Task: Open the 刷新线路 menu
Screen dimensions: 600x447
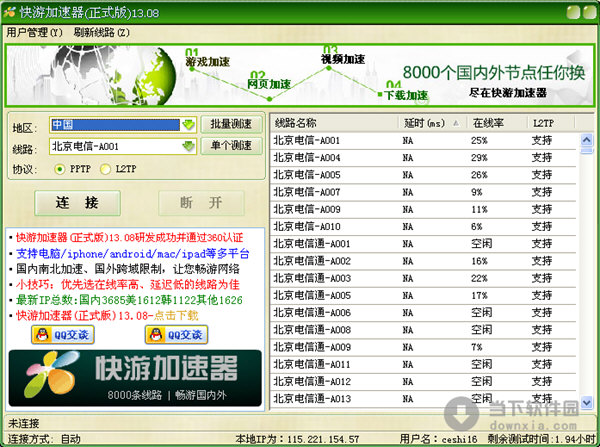Action: tap(102, 32)
